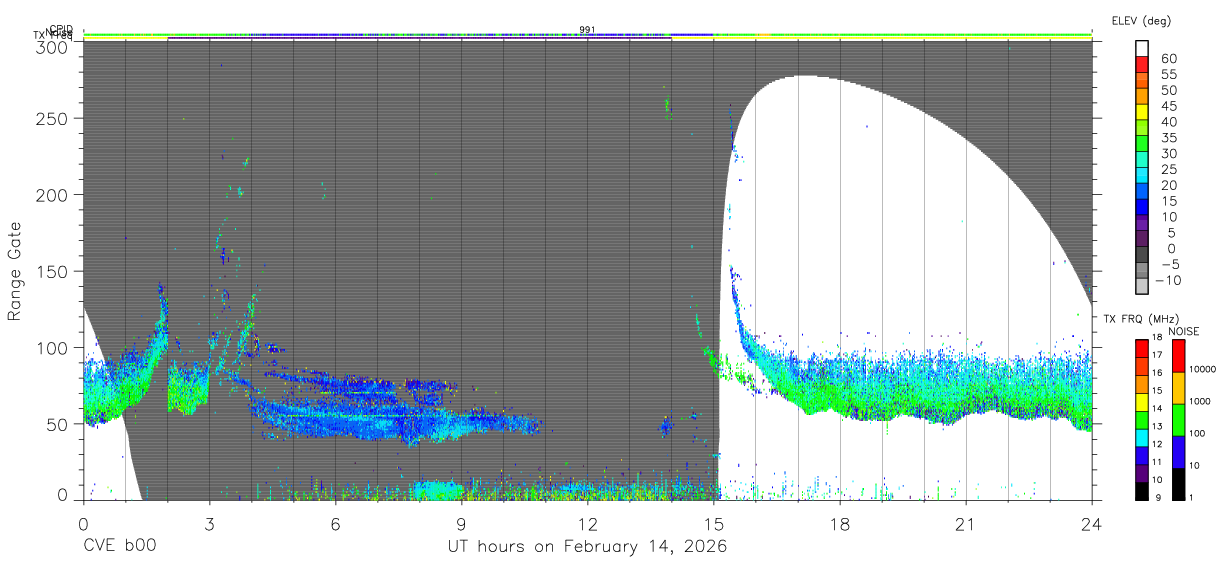Click the '10000' label on NOISE colorbar

pyautogui.click(x=1204, y=370)
